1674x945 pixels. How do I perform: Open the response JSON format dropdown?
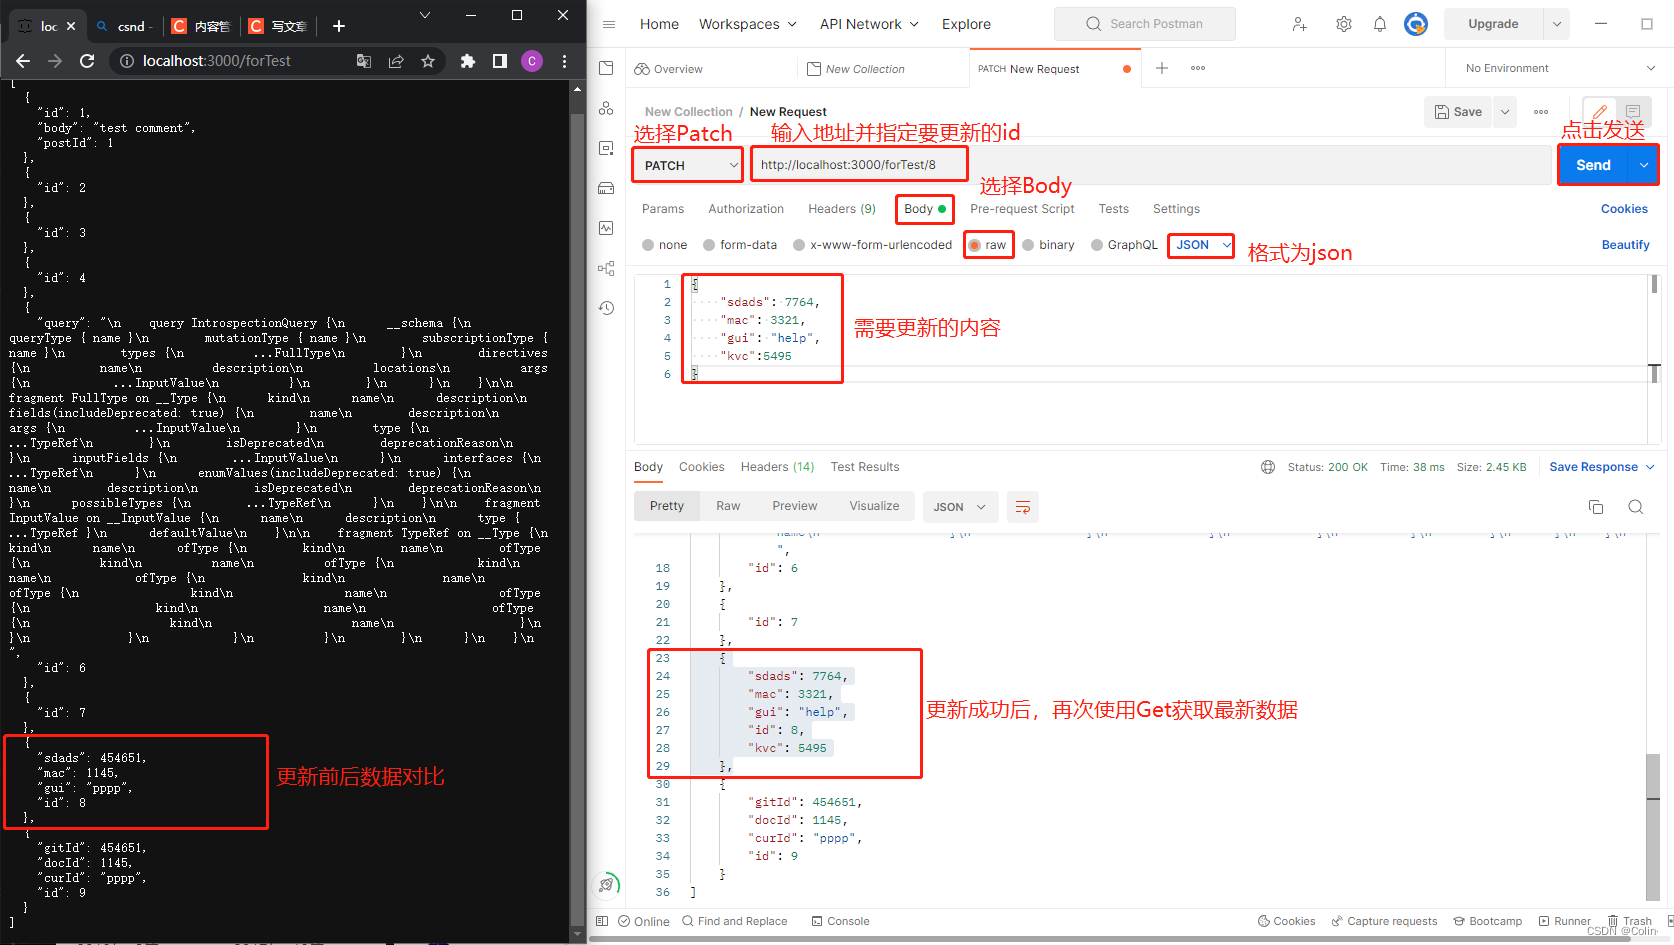[x=960, y=507]
